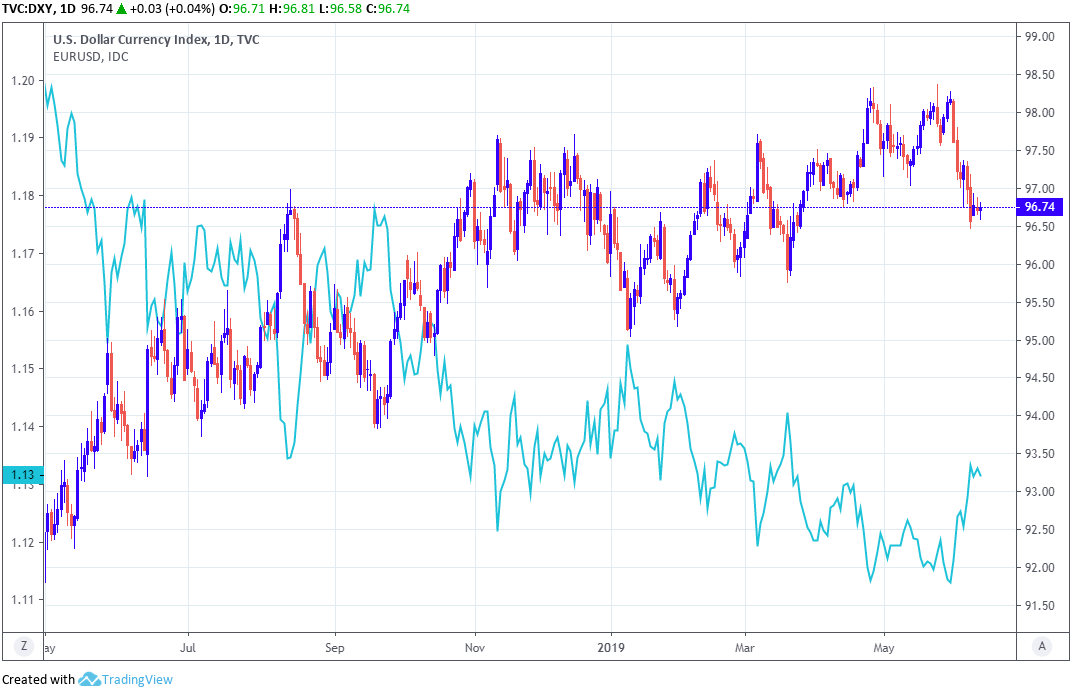1076x693 pixels.
Task: Click the 2019 marker on time axis
Action: 609,647
